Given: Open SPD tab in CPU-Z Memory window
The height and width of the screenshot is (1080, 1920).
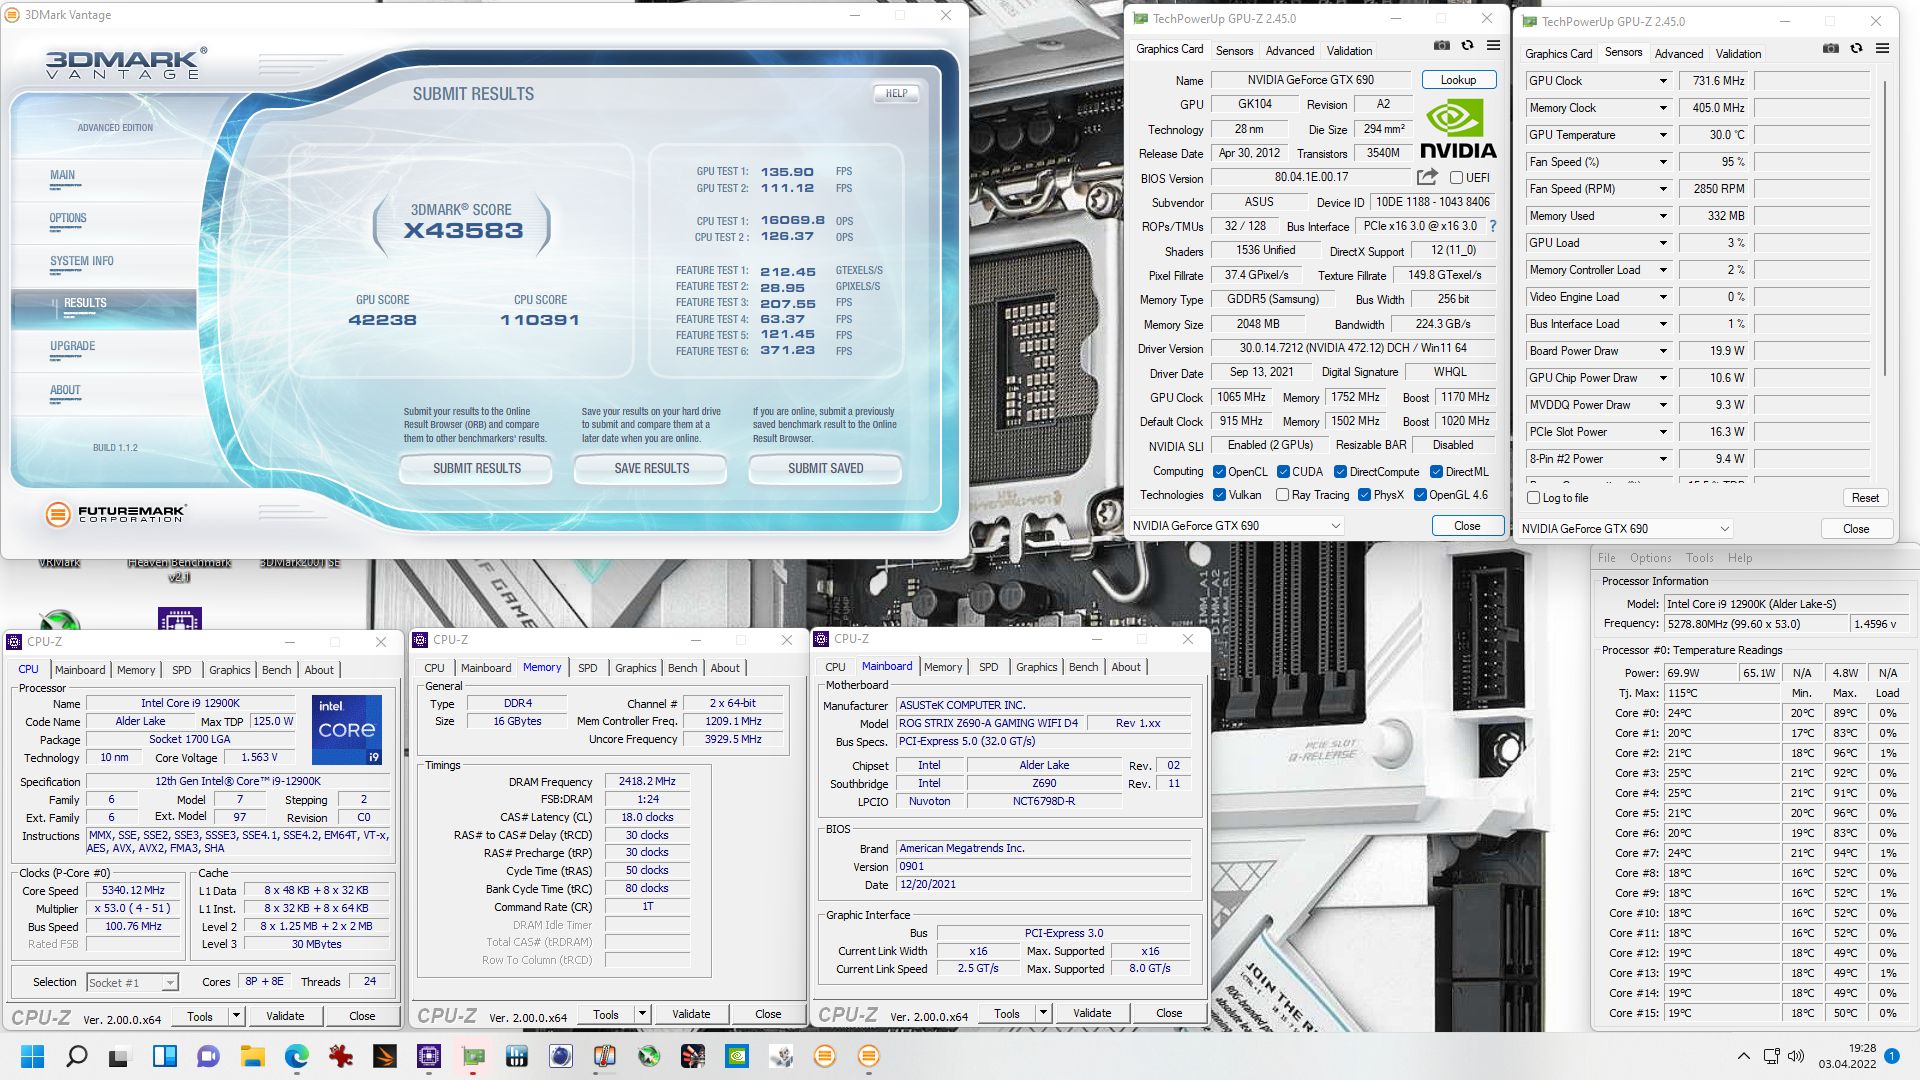Looking at the screenshot, I should 588,668.
